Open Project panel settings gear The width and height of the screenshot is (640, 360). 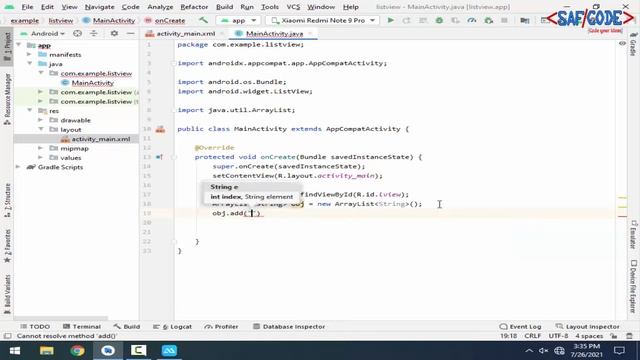coord(114,33)
